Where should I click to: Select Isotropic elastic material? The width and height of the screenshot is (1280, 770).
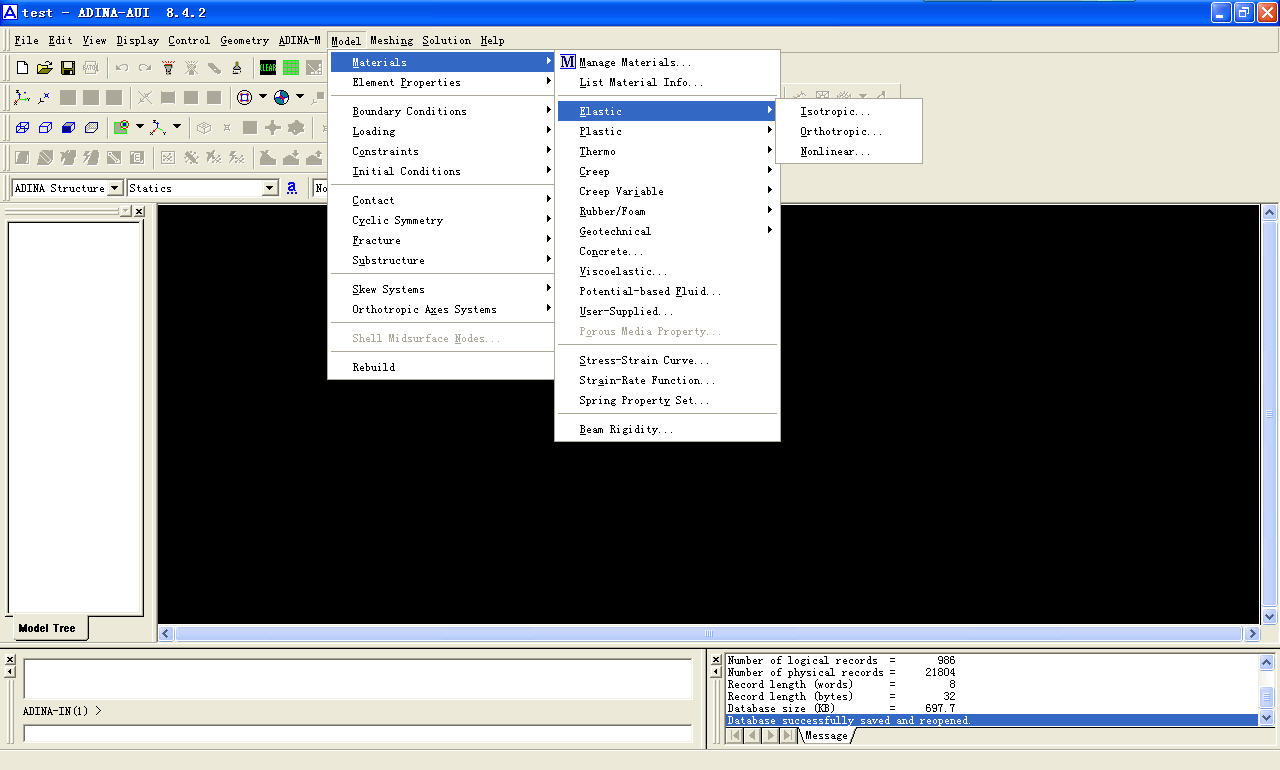pos(848,111)
